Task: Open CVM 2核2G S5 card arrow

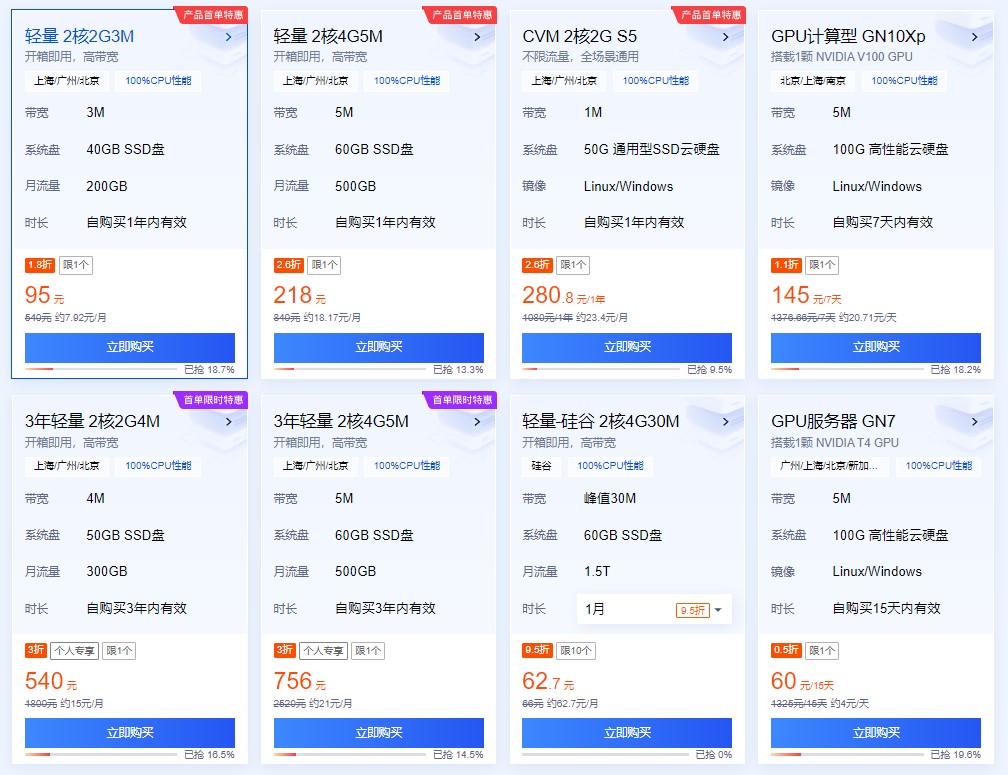Action: (x=726, y=37)
